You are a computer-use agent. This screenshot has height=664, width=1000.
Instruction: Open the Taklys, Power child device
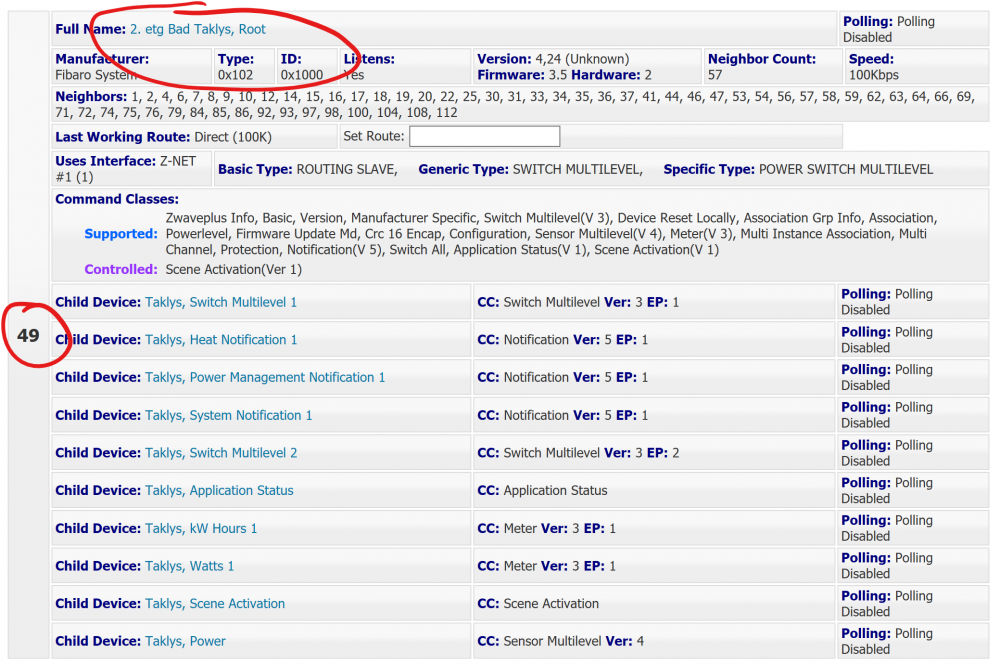click(185, 641)
